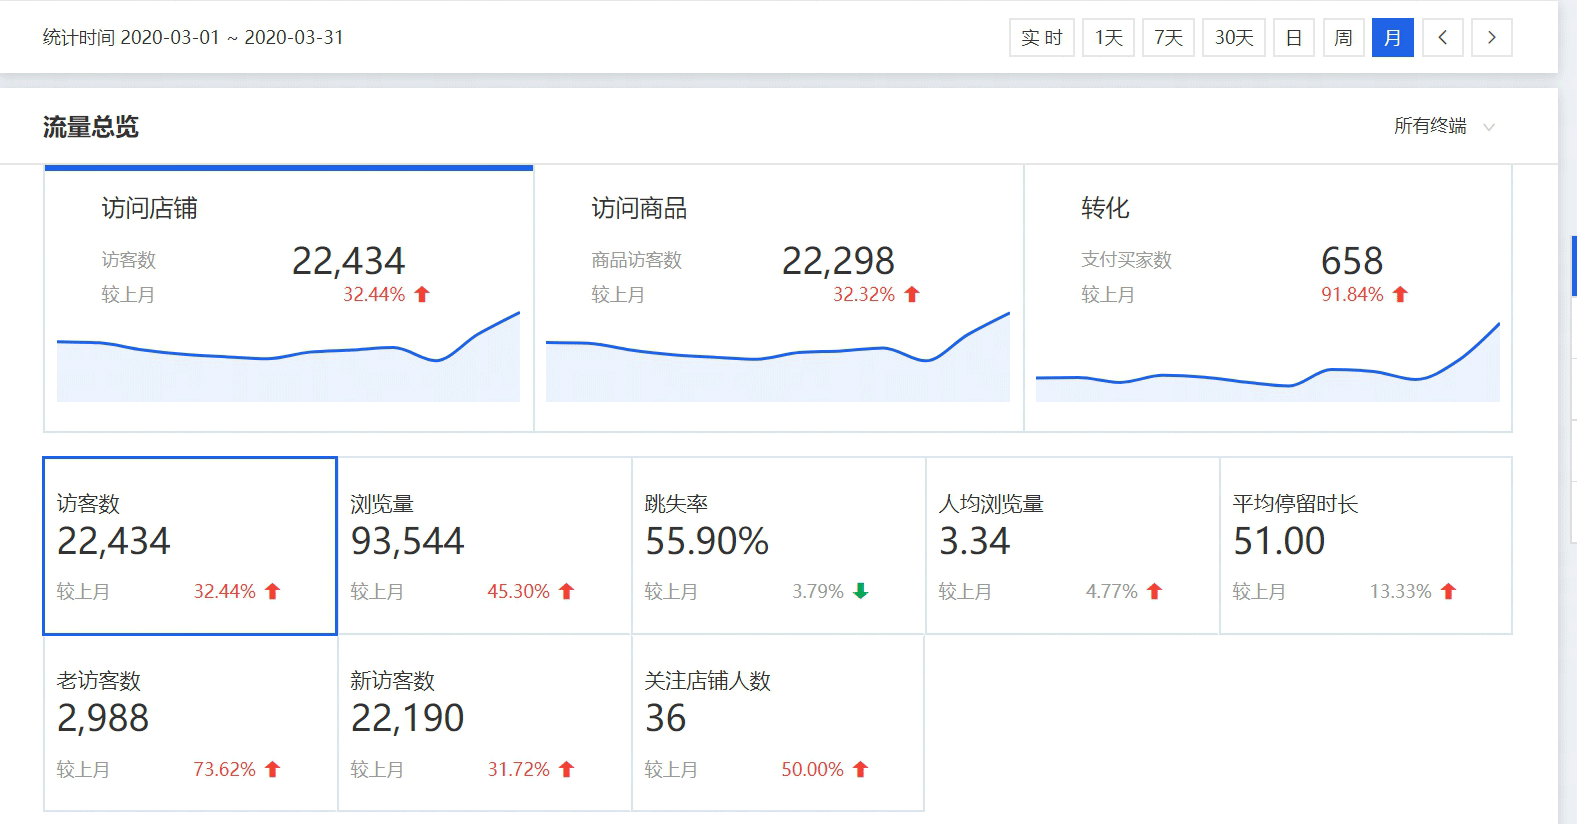The height and width of the screenshot is (824, 1577).
Task: Switch to 实时 real-time view
Action: pyautogui.click(x=1041, y=38)
